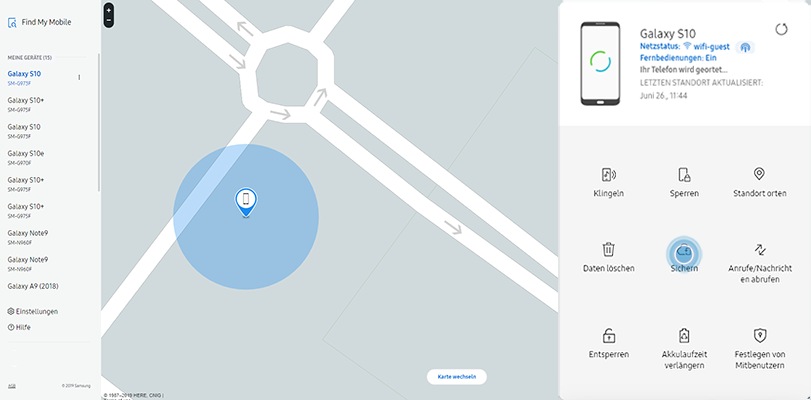Click the Galaxy S10 title in the device card

(668, 34)
